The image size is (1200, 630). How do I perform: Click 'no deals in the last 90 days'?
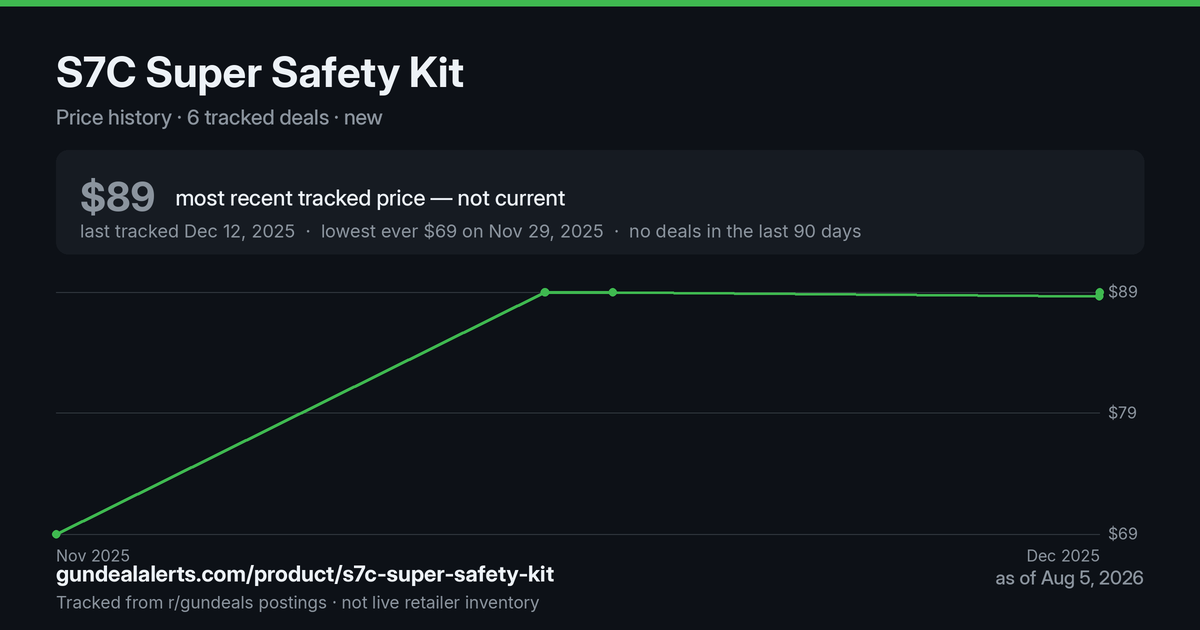click(x=745, y=231)
